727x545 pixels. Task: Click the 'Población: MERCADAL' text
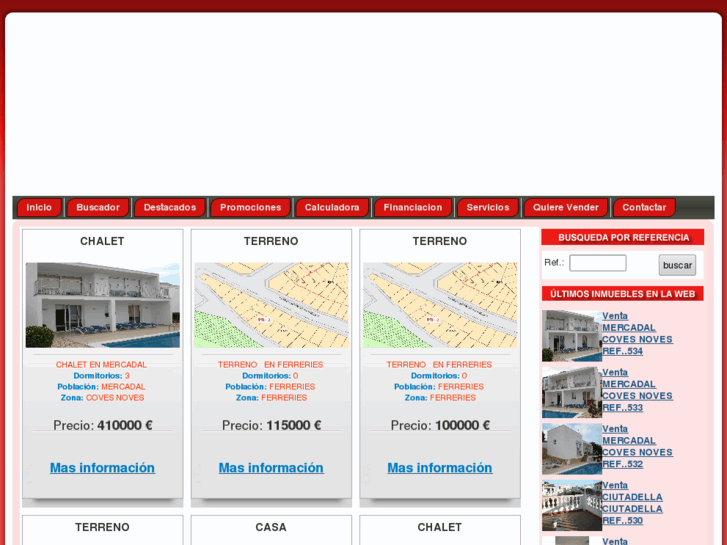[x=101, y=386]
